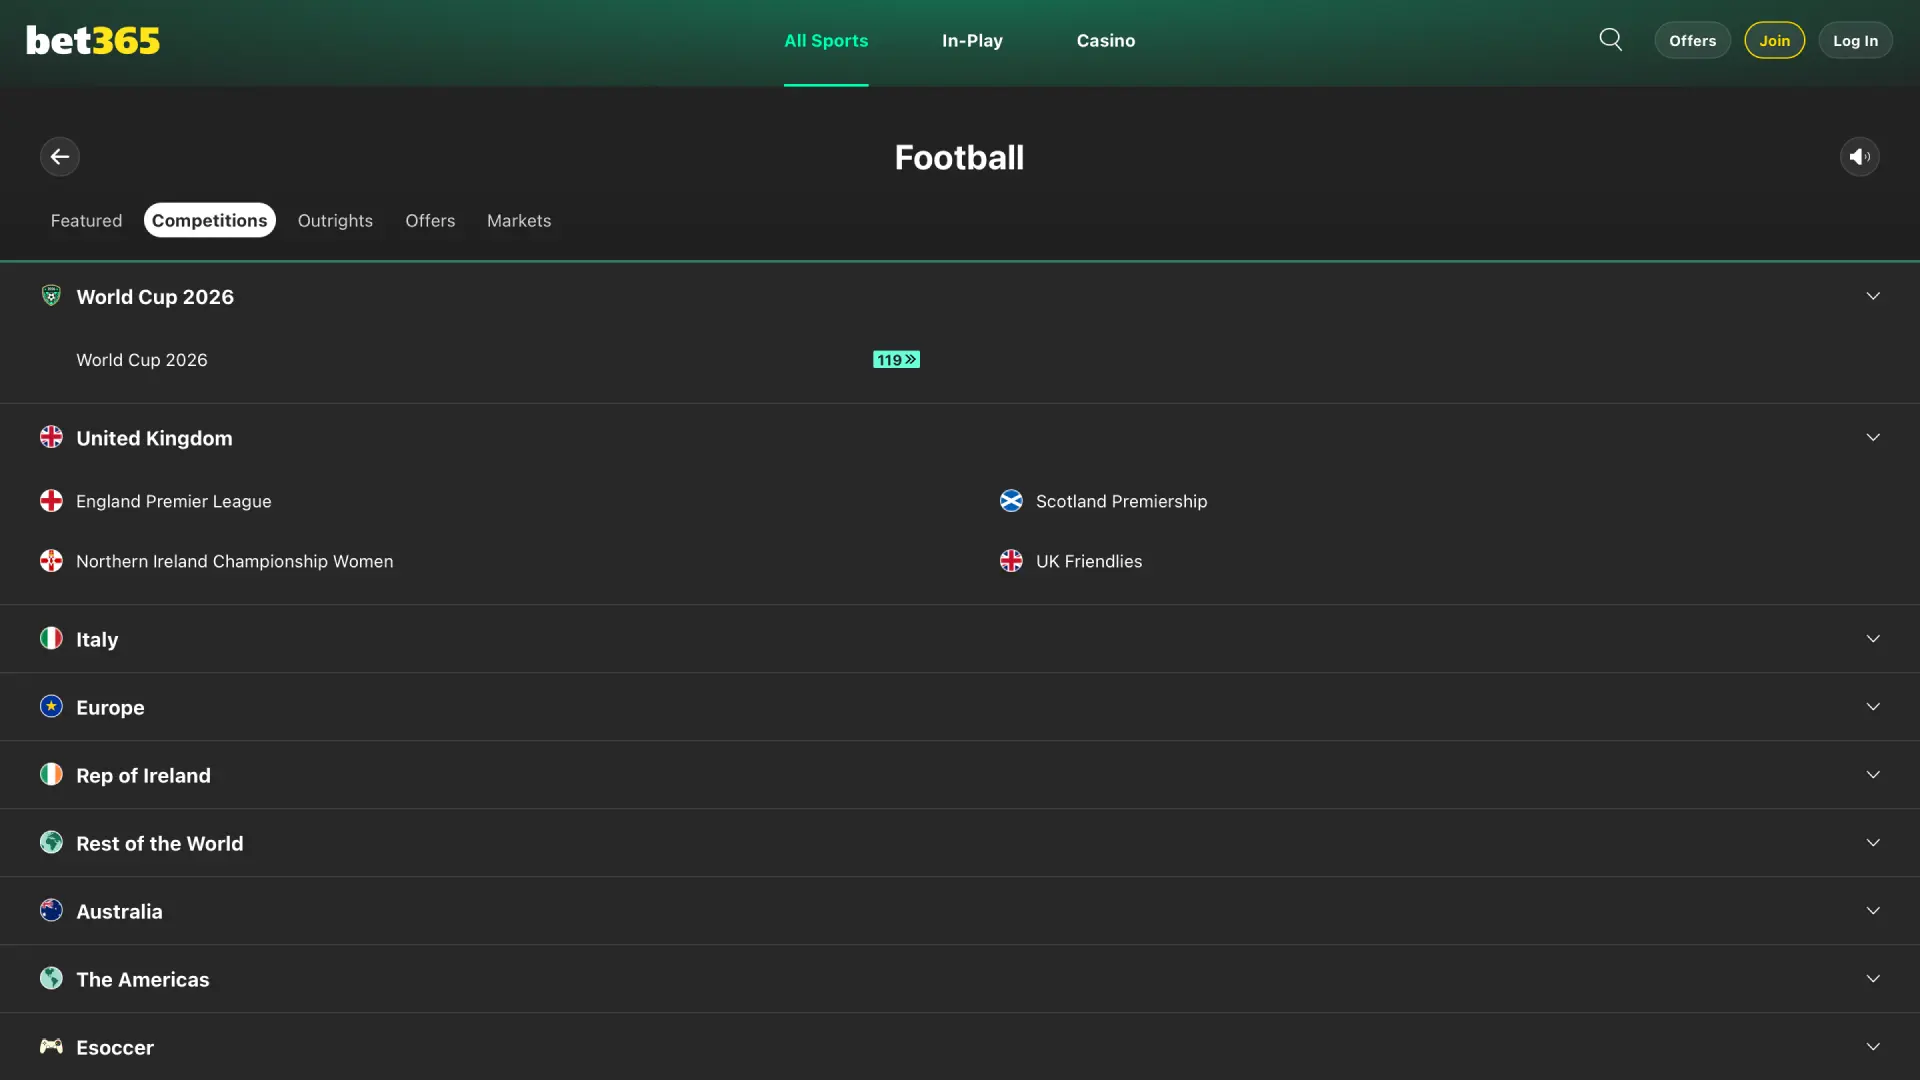Open the England Premier League competition

[174, 501]
